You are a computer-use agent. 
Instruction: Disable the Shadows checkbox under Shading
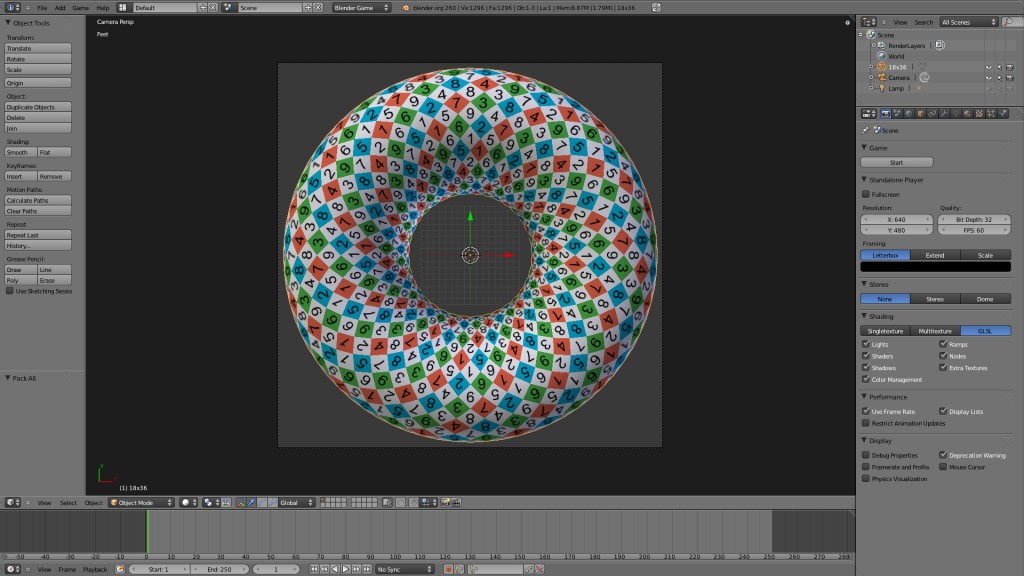866,368
